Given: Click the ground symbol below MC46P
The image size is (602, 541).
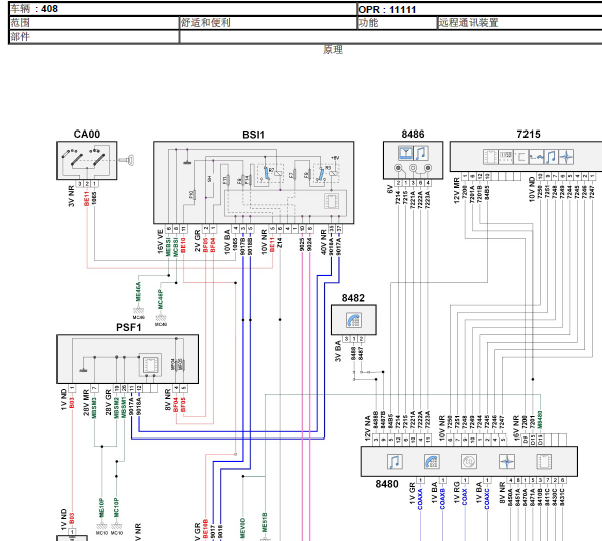Looking at the screenshot, I should coord(160,319).
